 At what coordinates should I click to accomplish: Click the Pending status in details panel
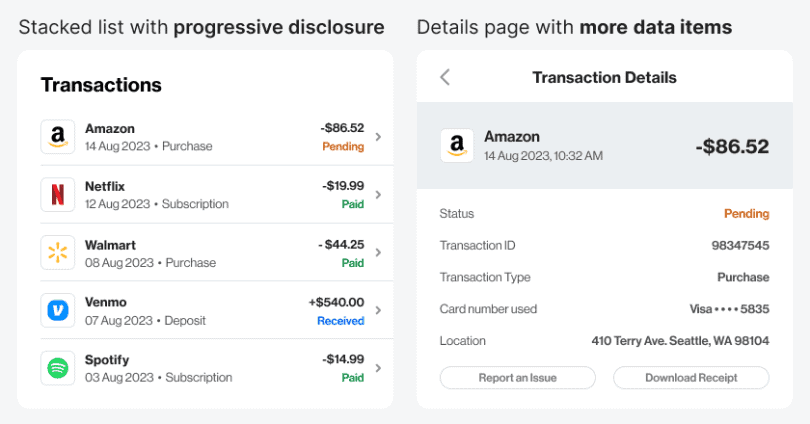[746, 214]
